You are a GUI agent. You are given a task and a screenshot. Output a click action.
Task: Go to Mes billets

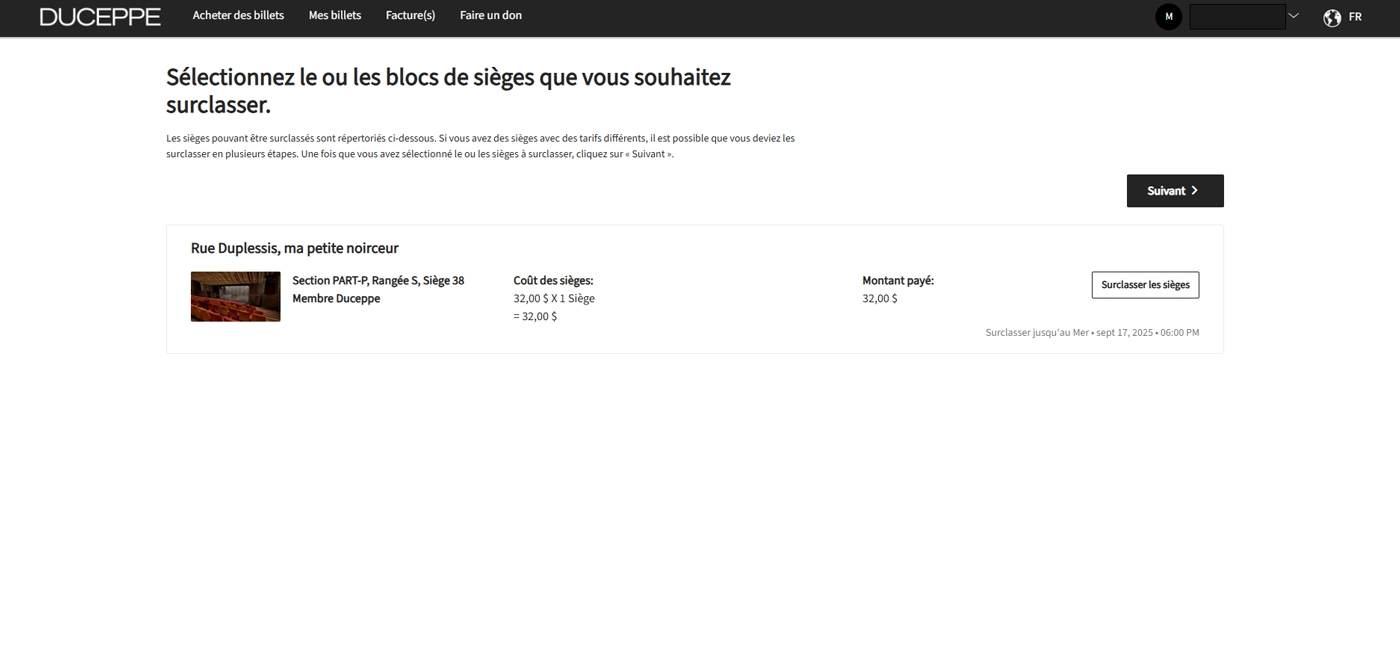[335, 16]
